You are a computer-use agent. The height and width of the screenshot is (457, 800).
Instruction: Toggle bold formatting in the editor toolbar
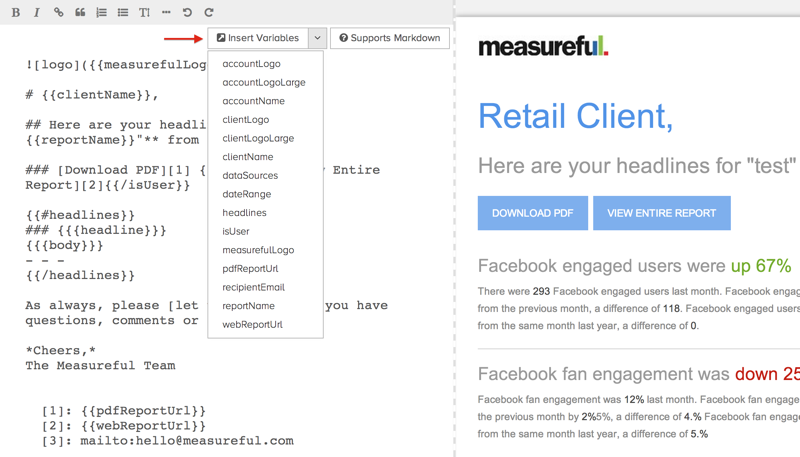pyautogui.click(x=15, y=13)
